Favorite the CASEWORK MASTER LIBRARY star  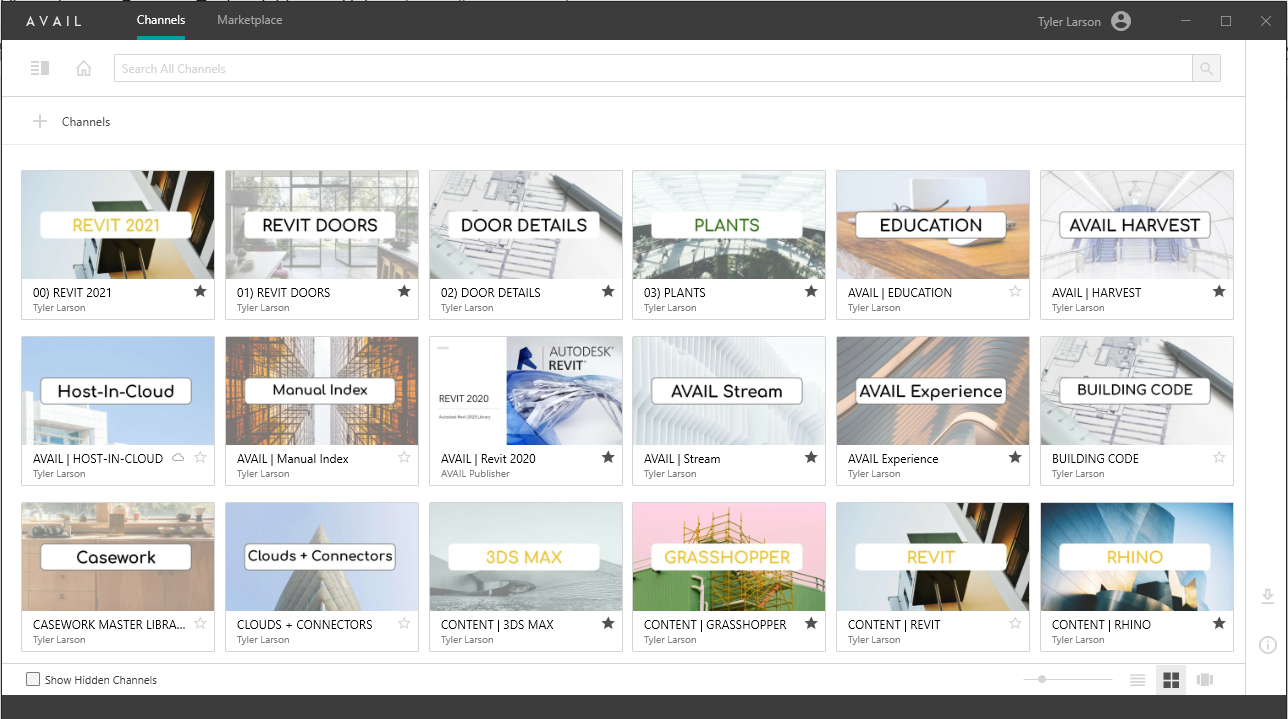(x=200, y=623)
